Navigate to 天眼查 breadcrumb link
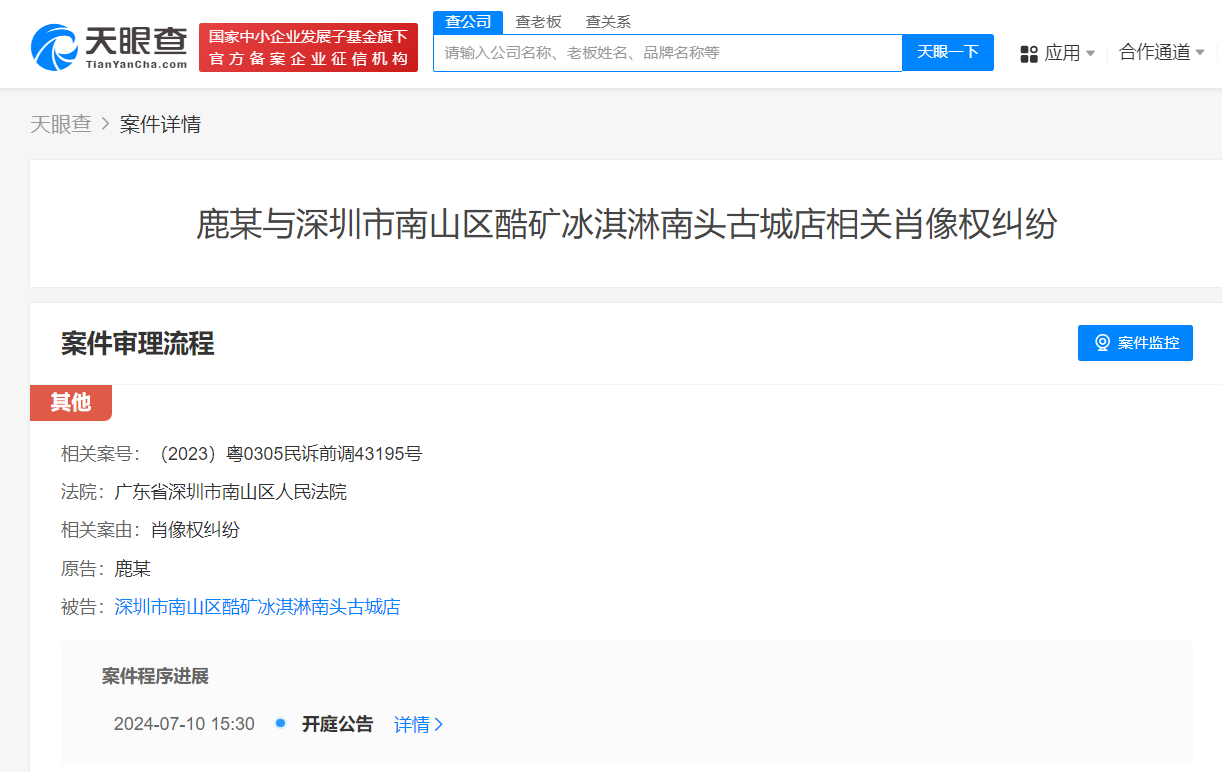The height and width of the screenshot is (772, 1222). tap(61, 123)
